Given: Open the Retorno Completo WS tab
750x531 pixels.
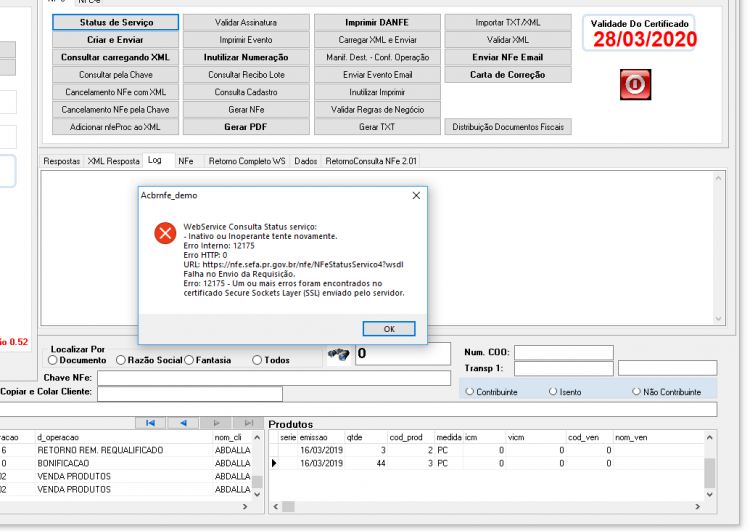Looking at the screenshot, I should [x=247, y=161].
